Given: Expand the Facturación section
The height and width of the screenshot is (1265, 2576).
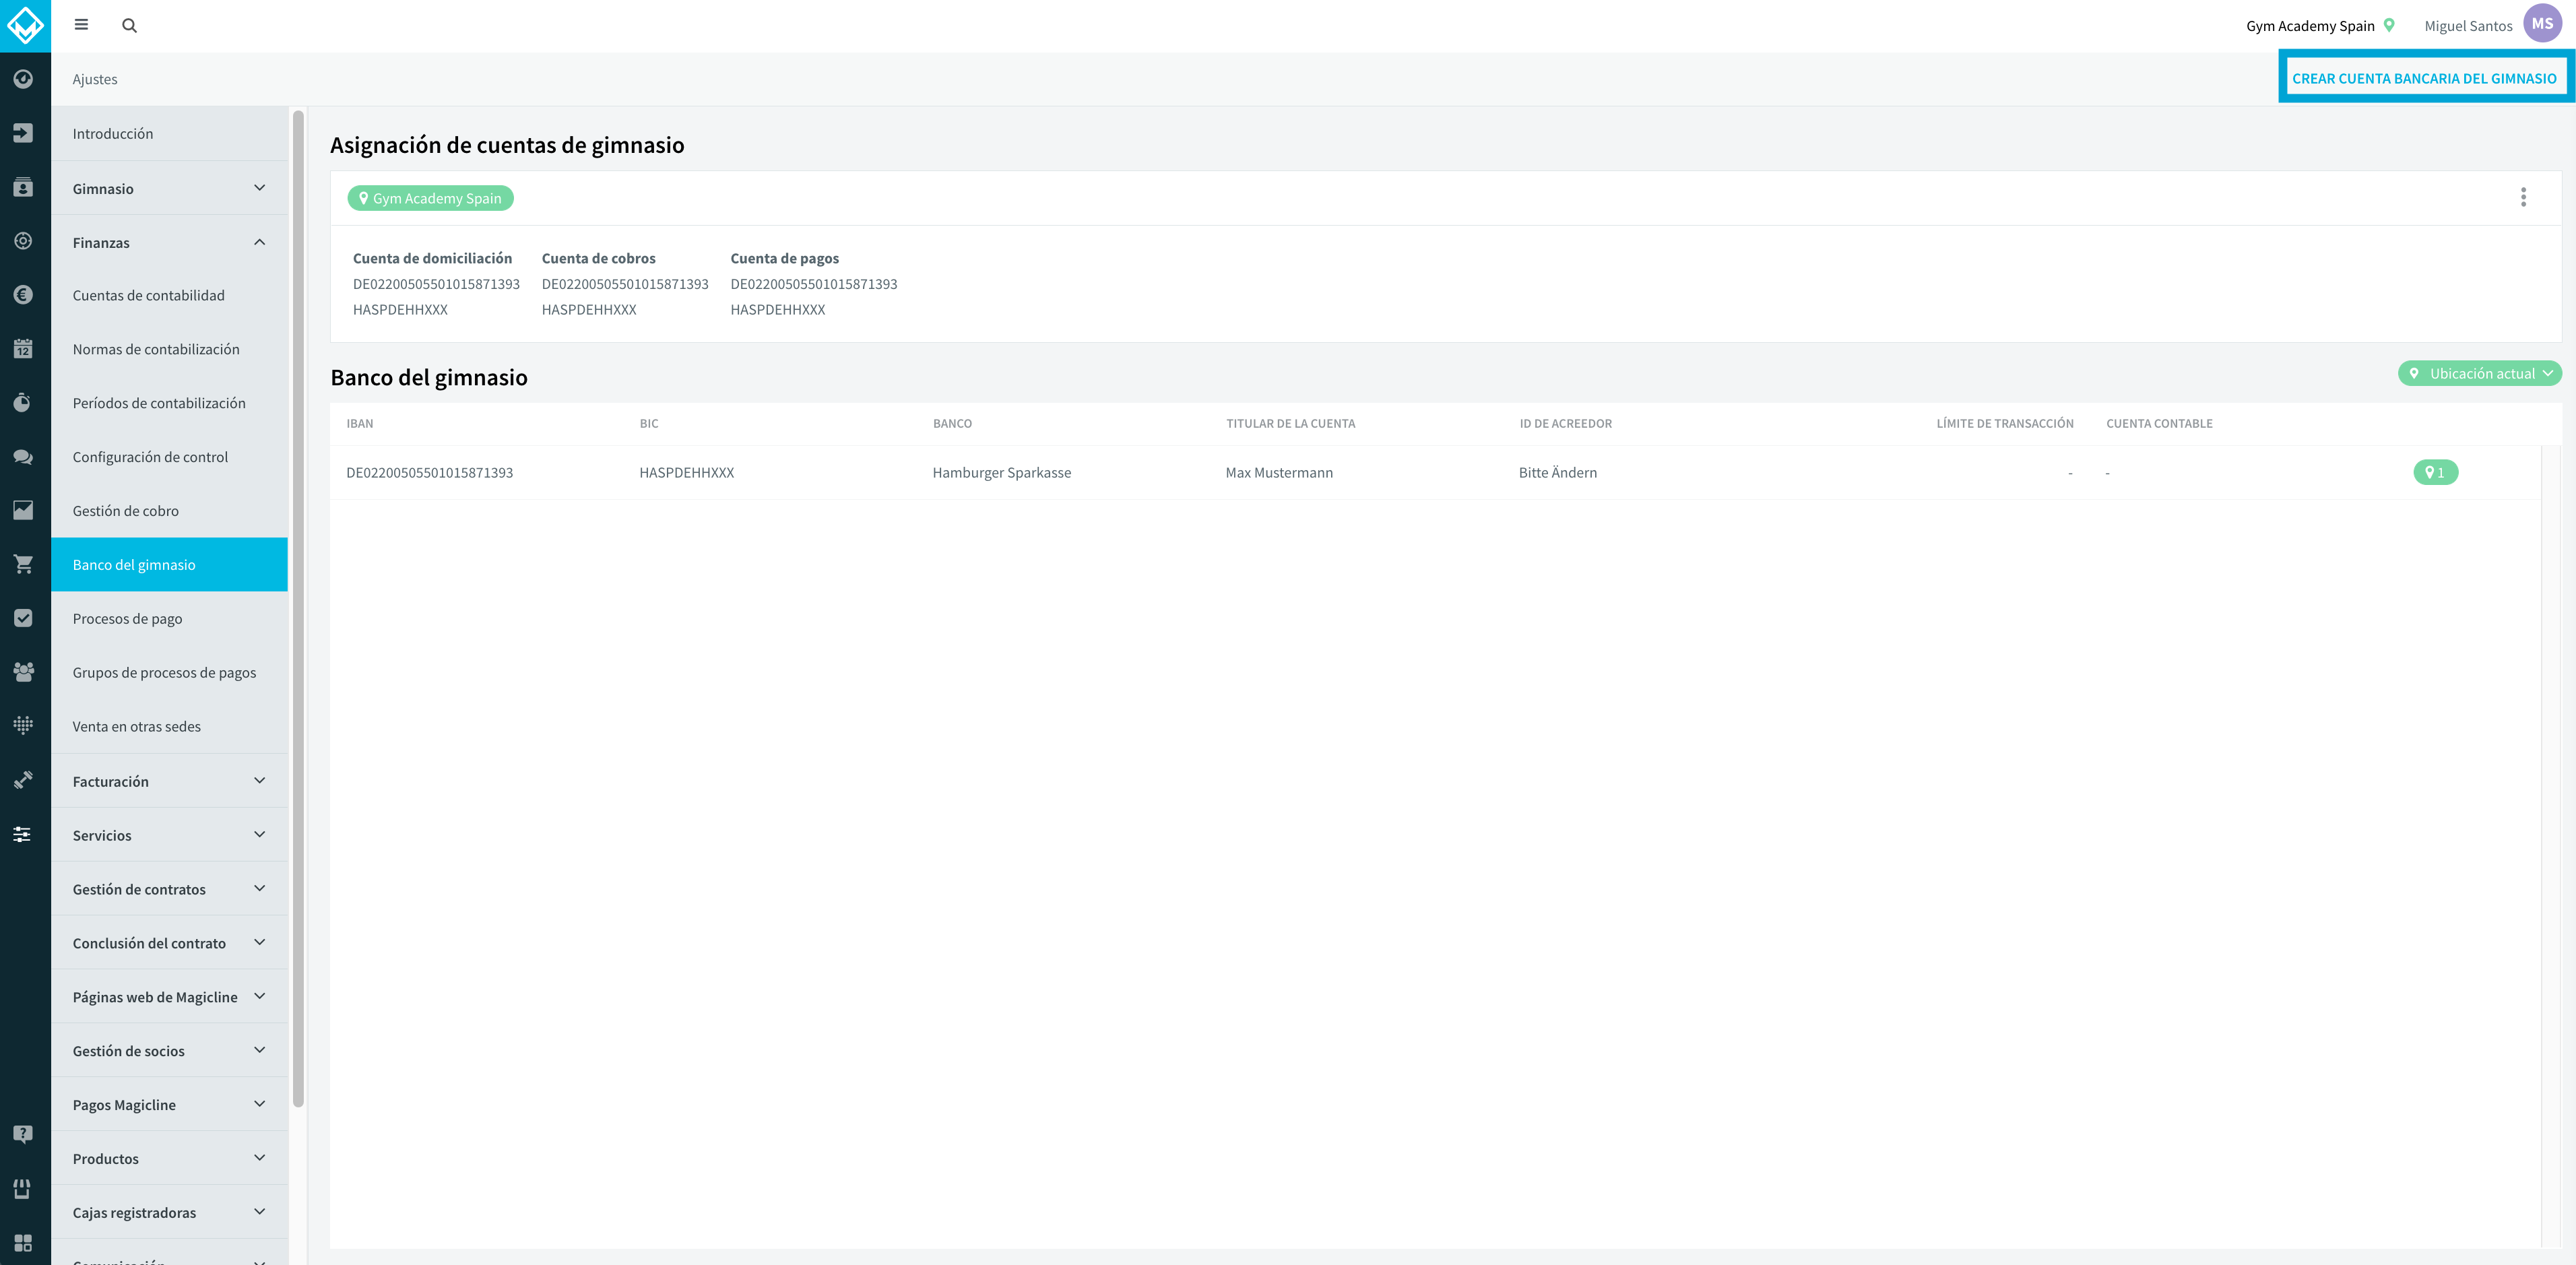Looking at the screenshot, I should tap(169, 781).
